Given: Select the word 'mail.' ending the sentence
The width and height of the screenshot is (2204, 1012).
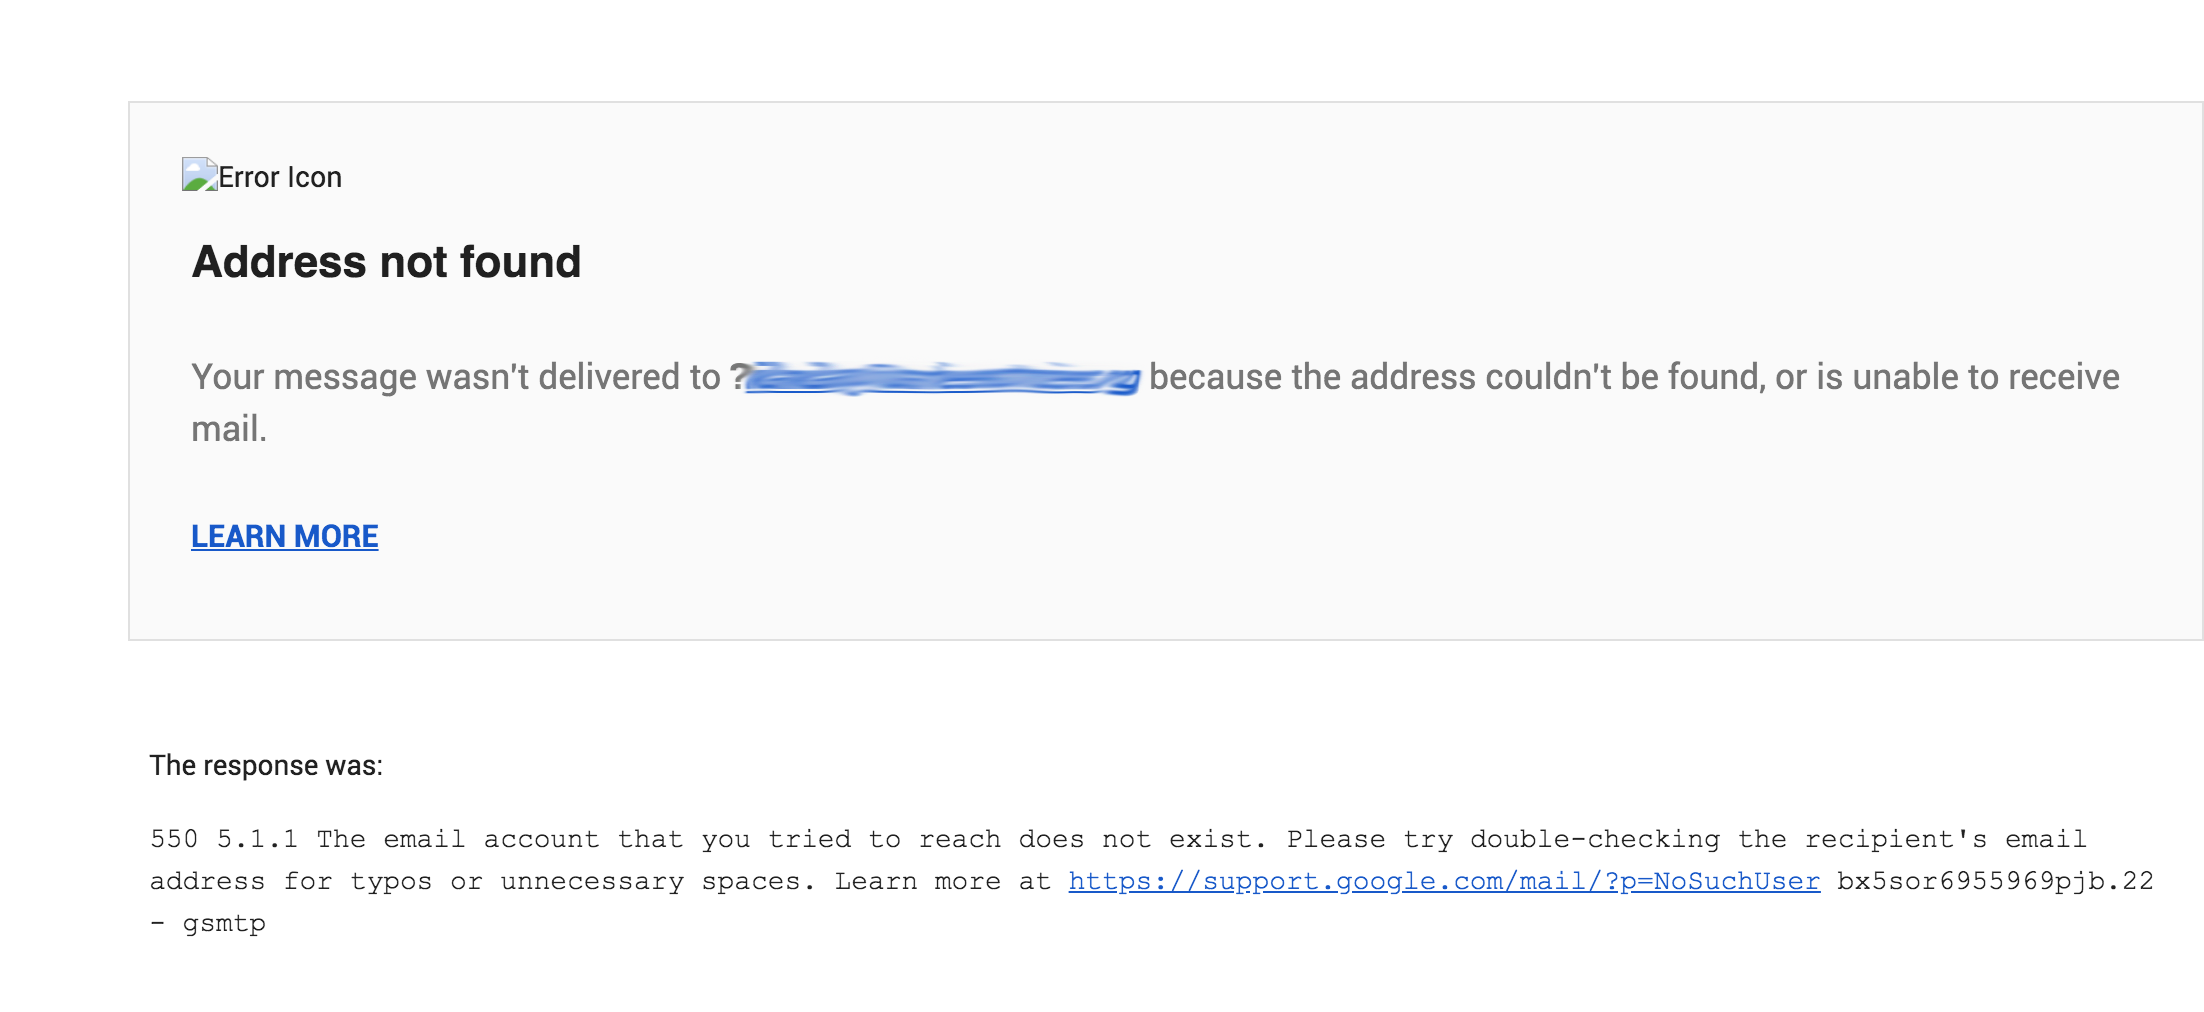Looking at the screenshot, I should coord(228,428).
